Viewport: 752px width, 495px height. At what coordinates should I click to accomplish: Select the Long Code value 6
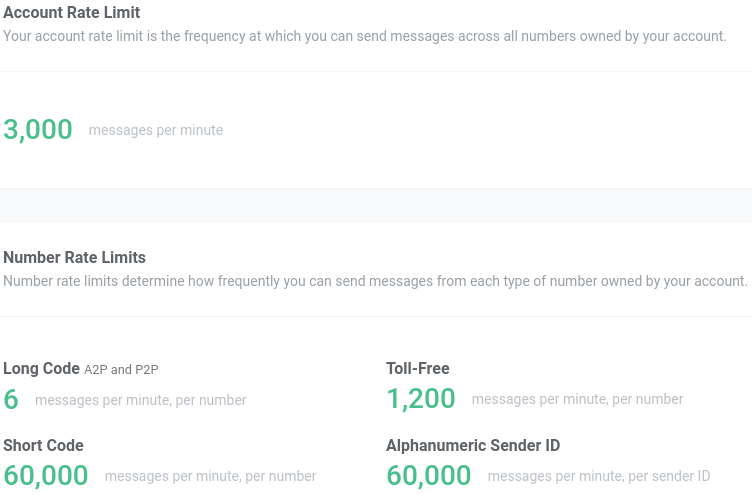pos(11,400)
